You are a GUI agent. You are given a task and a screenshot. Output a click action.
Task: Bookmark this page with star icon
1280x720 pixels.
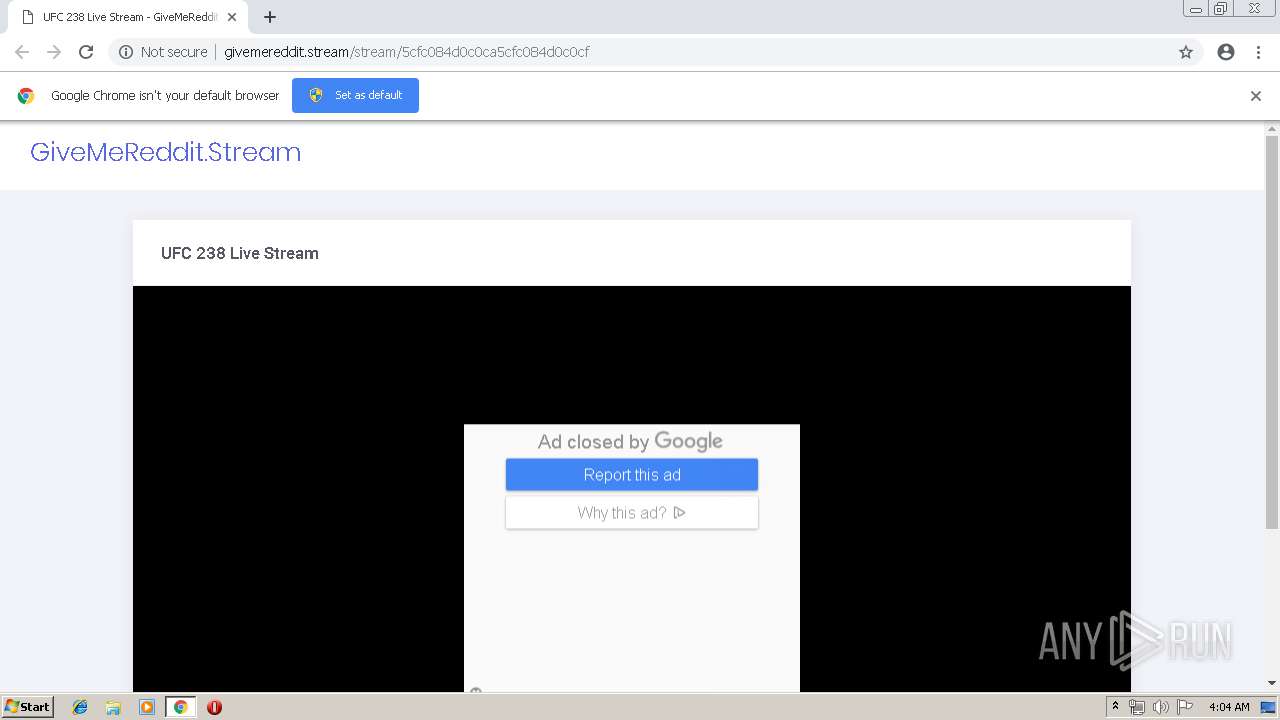(1186, 52)
